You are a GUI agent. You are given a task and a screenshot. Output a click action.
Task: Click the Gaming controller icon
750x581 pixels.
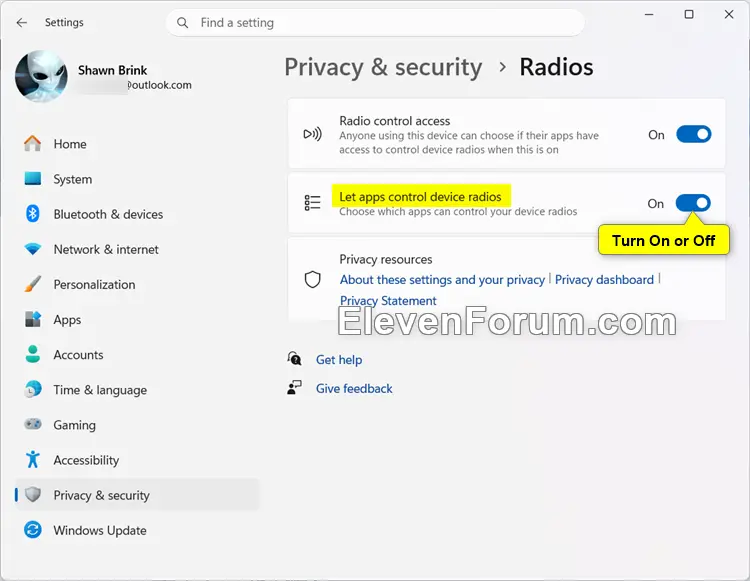coord(33,424)
